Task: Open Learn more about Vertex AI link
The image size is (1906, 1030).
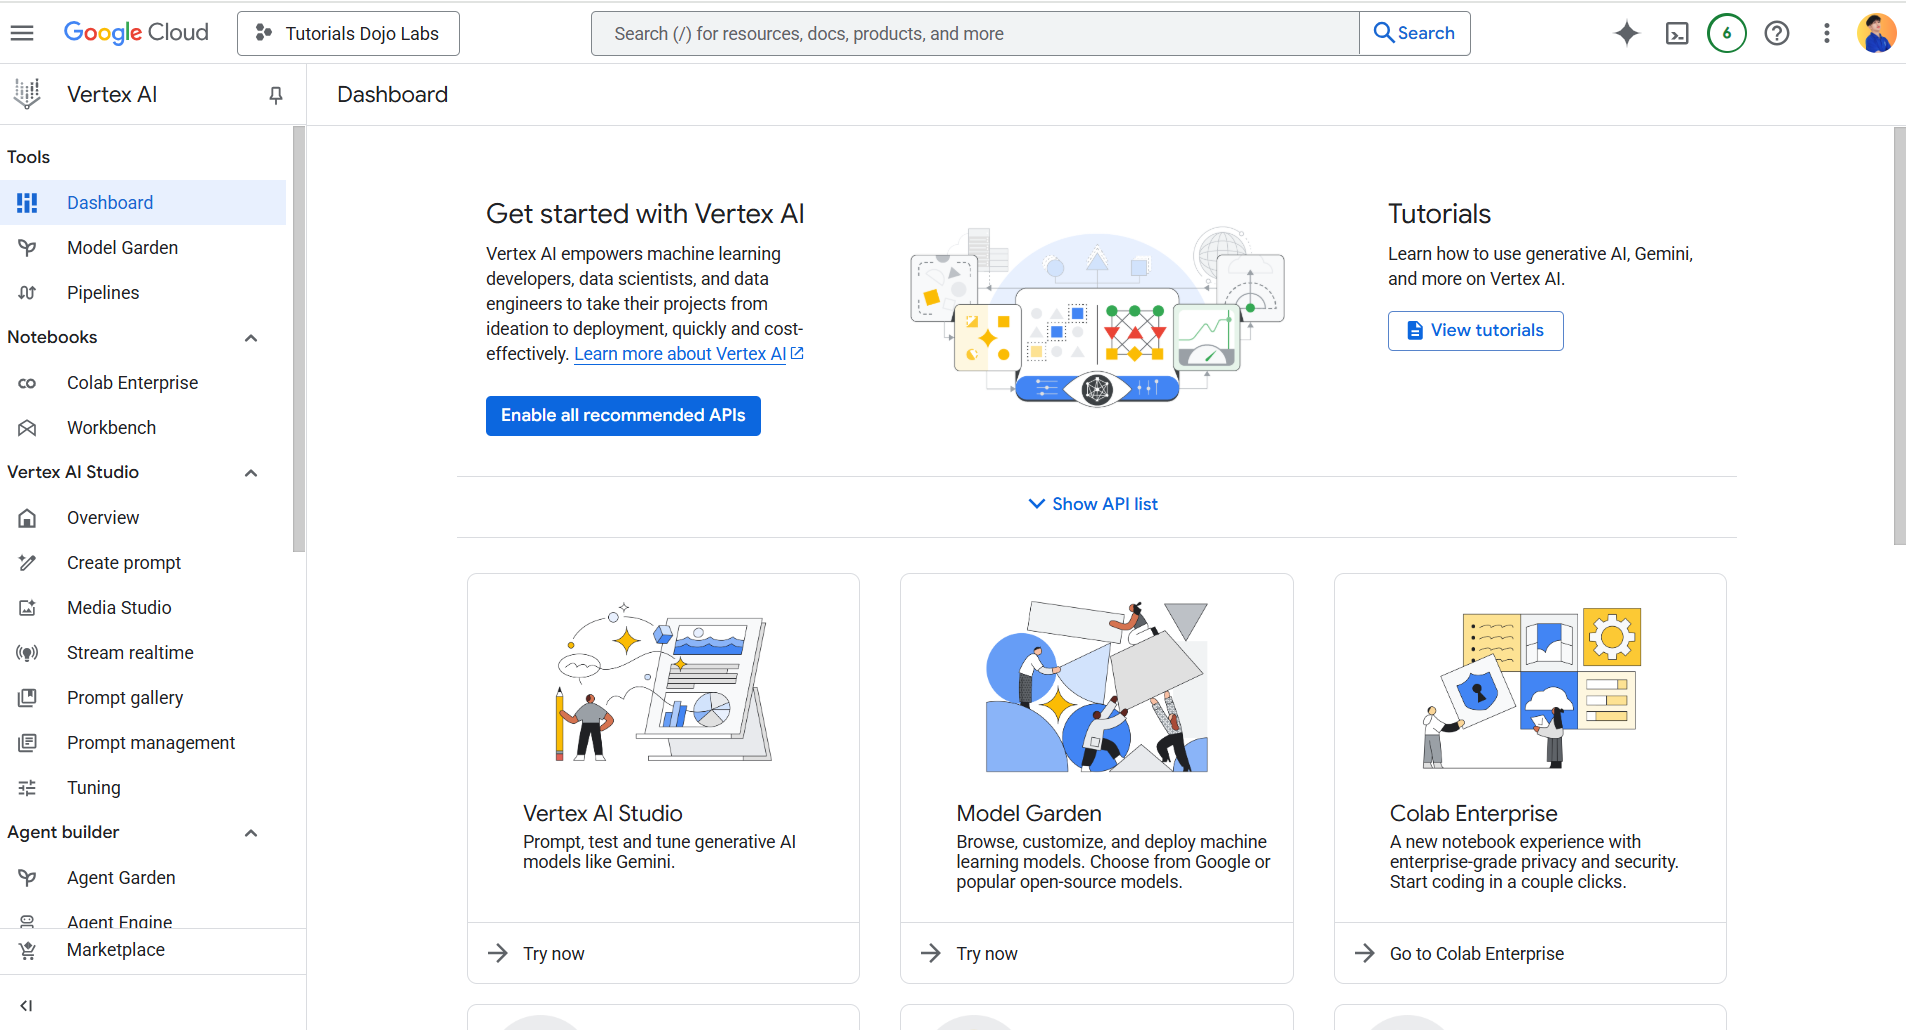Action: point(680,354)
